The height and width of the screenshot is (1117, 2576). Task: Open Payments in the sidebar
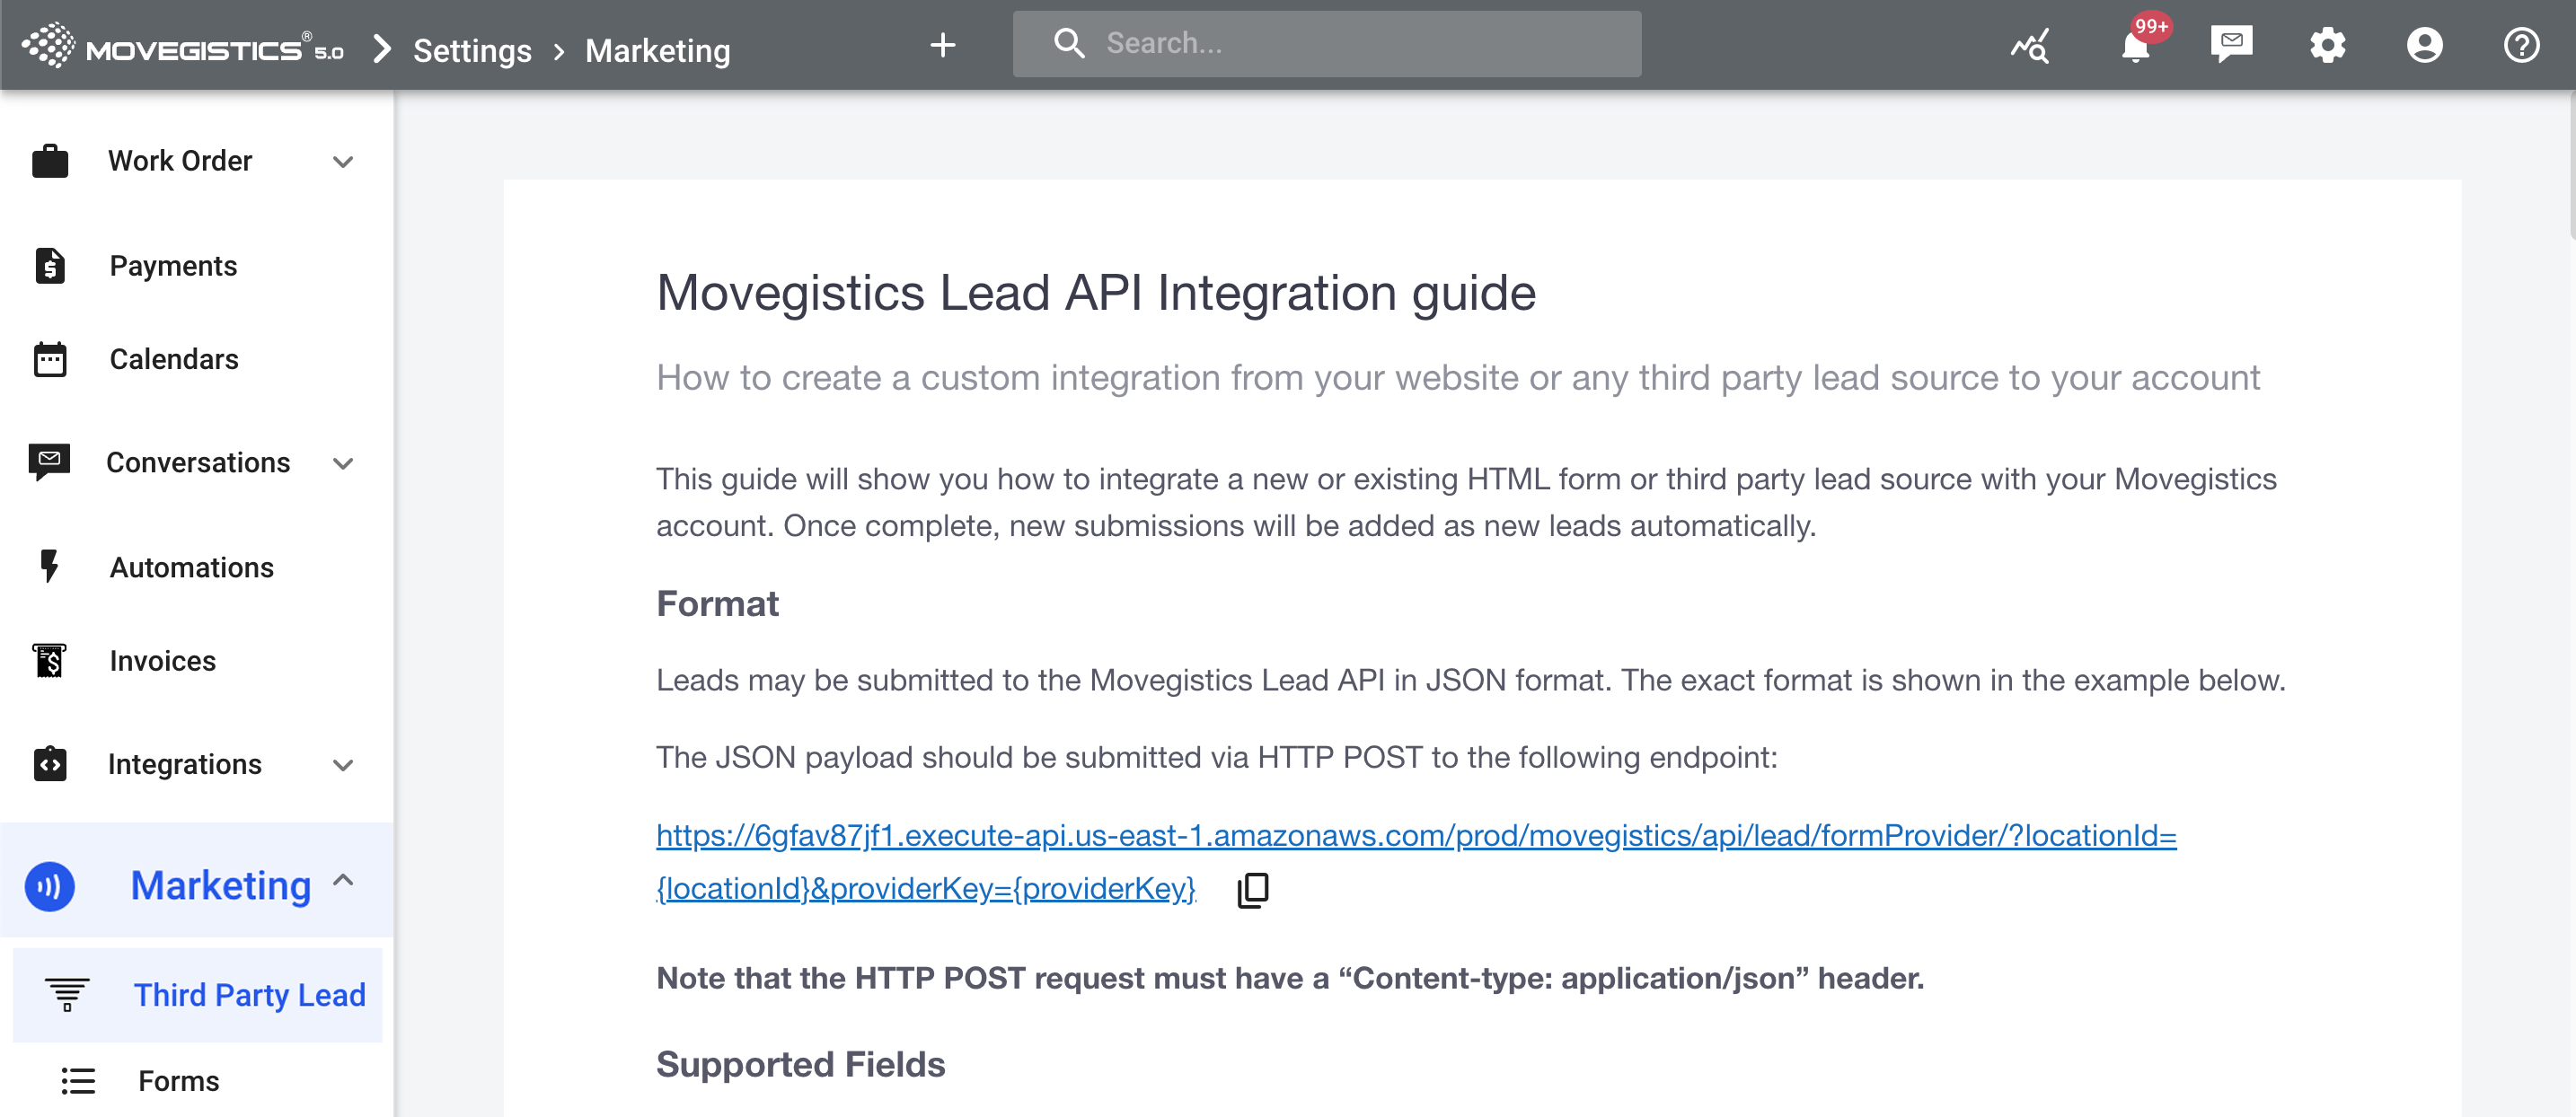click(x=173, y=266)
